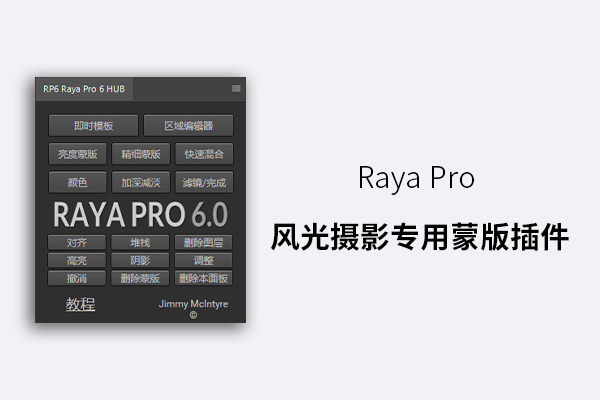600x400 pixels.
Task: Open the 滤镜/完成 module
Action: click(204, 183)
